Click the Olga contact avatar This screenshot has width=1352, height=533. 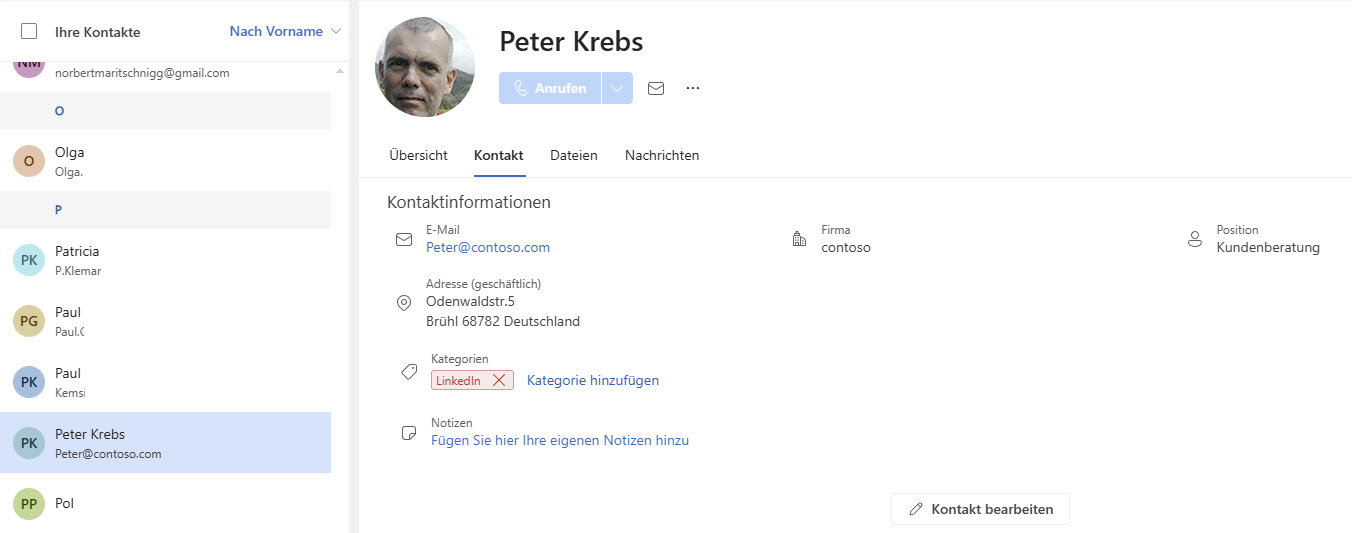[29, 161]
